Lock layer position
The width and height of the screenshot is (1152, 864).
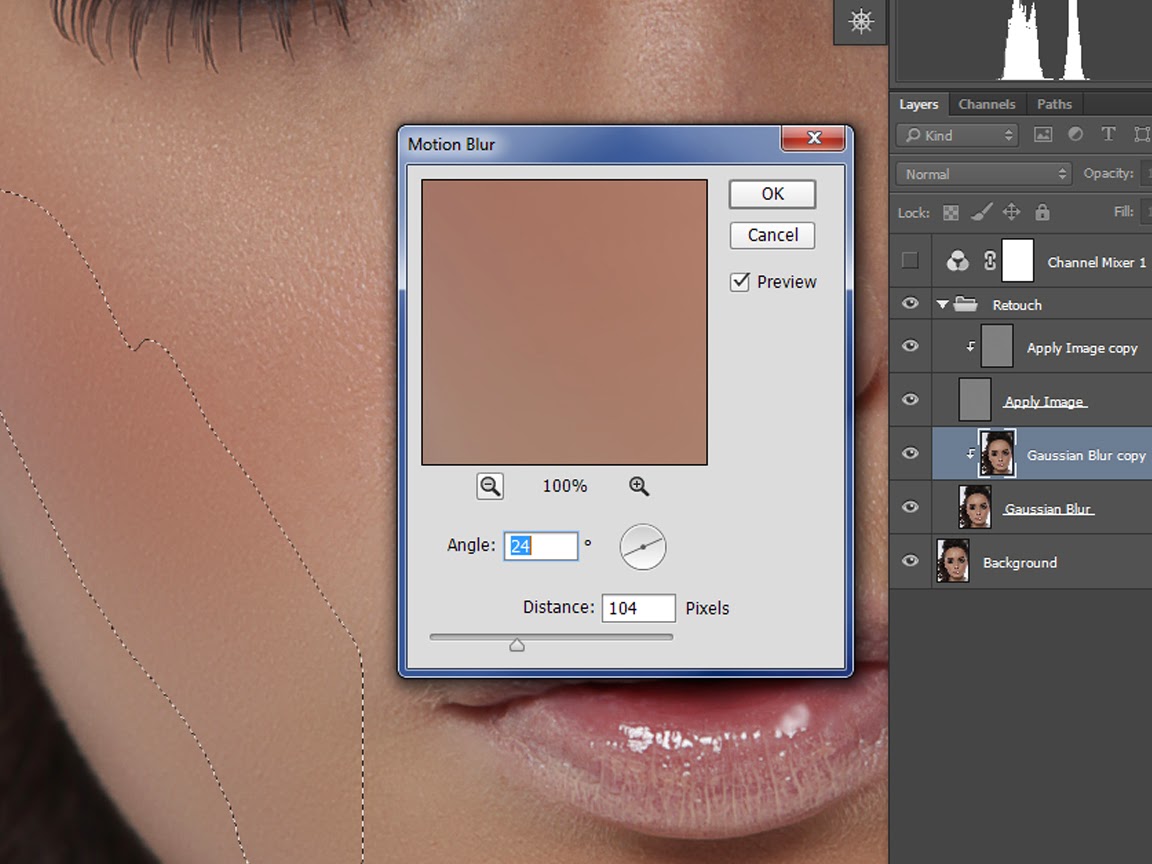[1012, 212]
